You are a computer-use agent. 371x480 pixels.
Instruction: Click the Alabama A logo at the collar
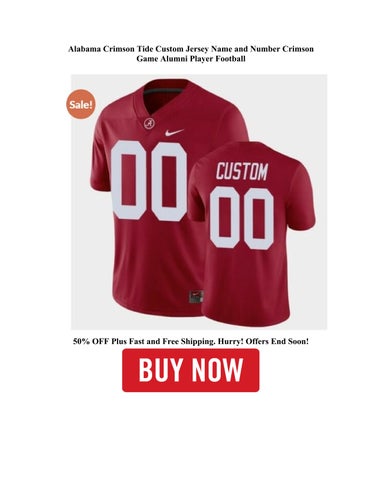tap(149, 124)
